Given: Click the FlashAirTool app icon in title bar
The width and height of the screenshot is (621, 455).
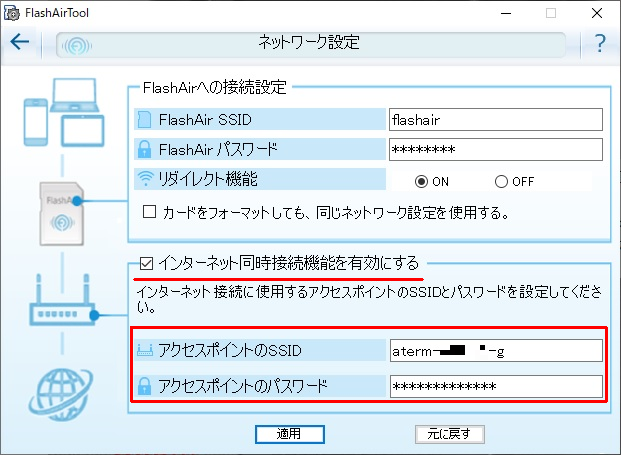Looking at the screenshot, I should pos(12,13).
